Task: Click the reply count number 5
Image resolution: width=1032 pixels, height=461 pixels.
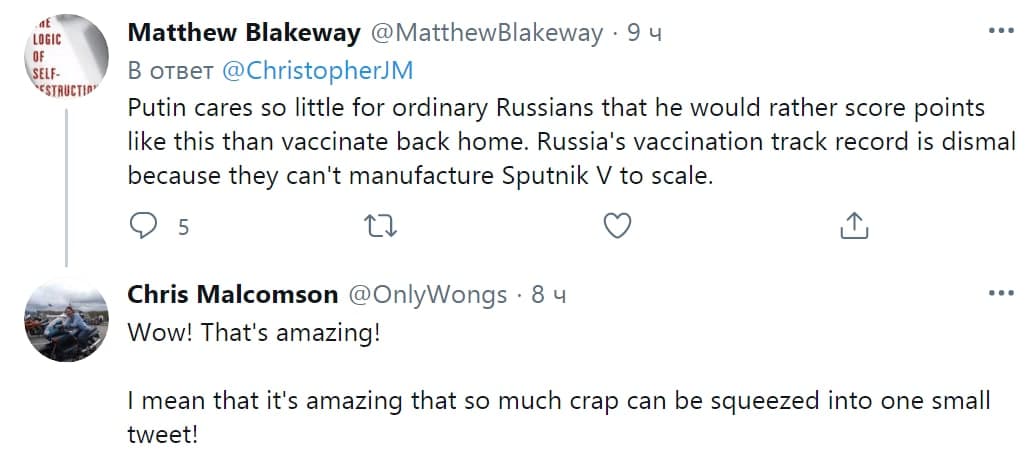Action: [183, 228]
